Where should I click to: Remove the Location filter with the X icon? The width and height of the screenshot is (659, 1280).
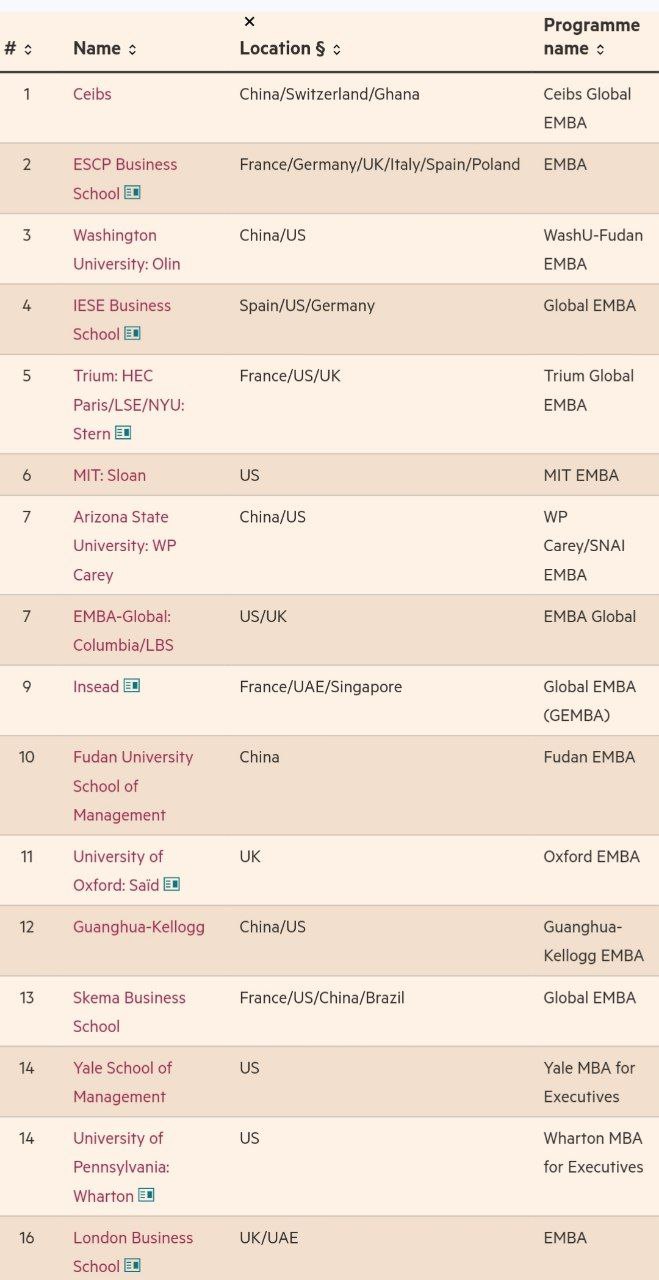click(250, 22)
